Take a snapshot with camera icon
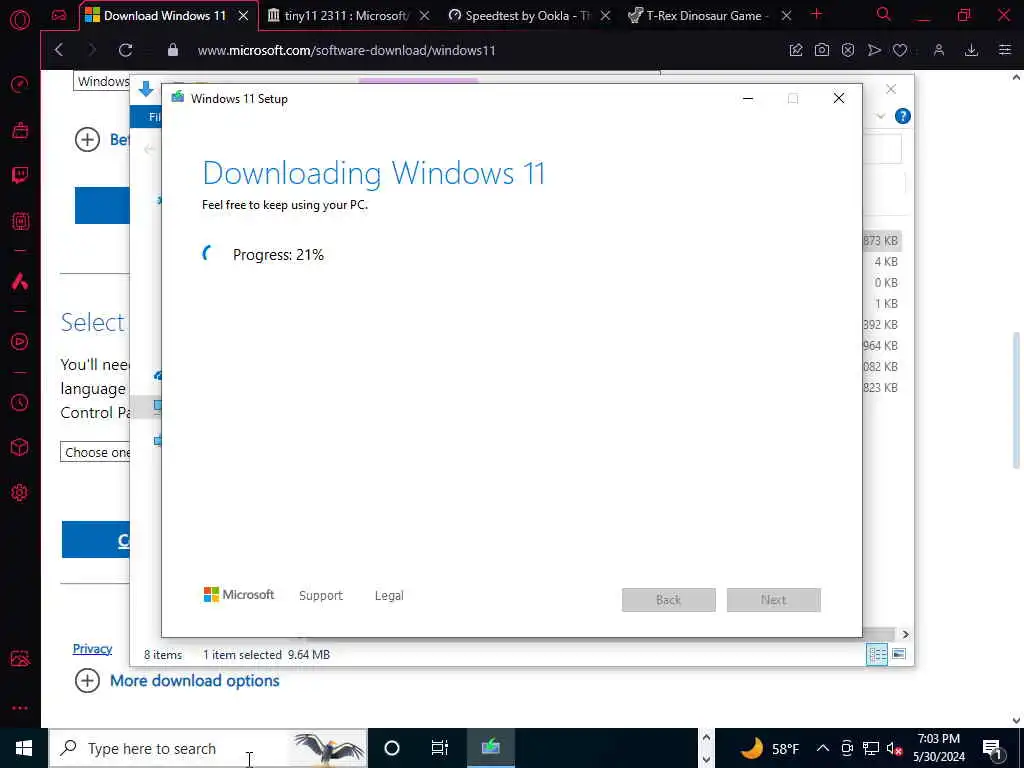Image resolution: width=1024 pixels, height=768 pixels. 822,50
